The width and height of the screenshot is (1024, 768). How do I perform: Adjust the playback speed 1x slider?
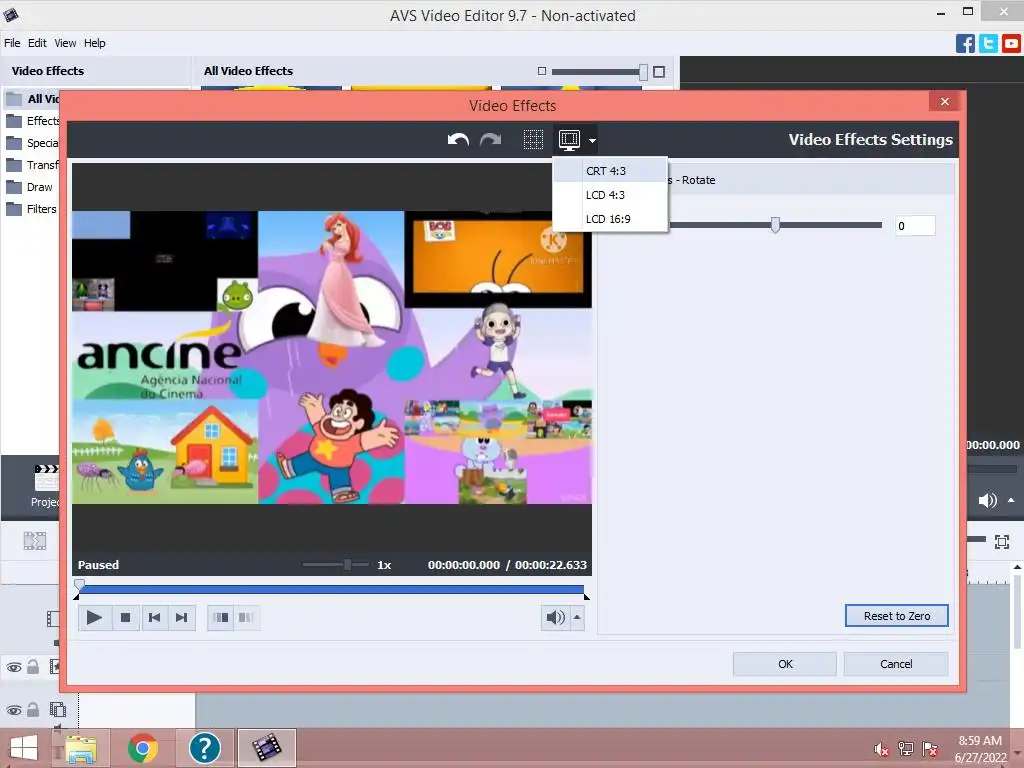tap(347, 564)
